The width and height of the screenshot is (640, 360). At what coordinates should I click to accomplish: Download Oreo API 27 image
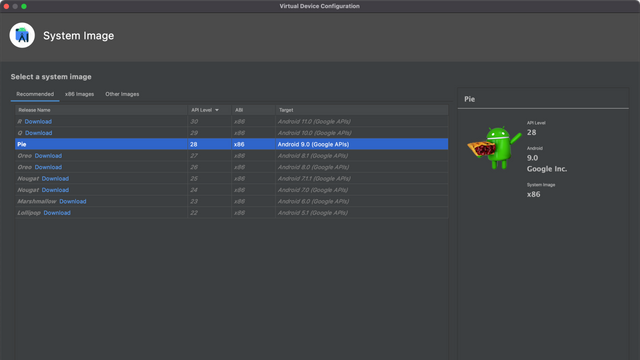click(48, 156)
